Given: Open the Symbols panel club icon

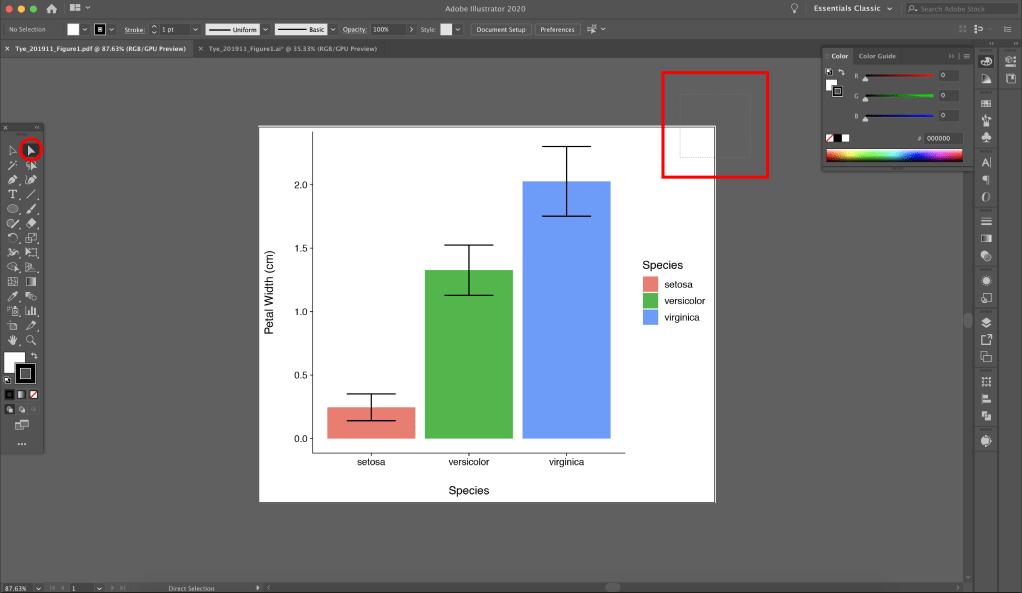Looking at the screenshot, I should [x=987, y=137].
